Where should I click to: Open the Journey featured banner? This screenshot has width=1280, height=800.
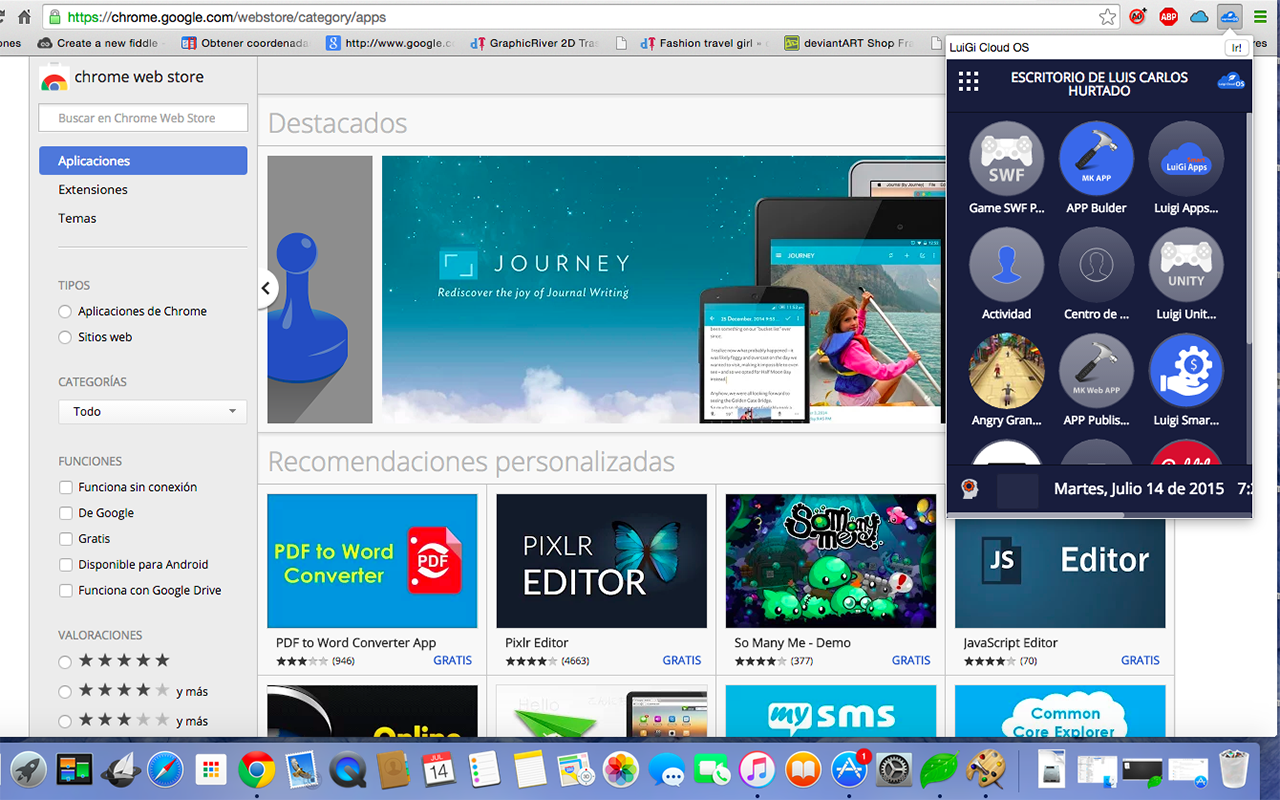tap(663, 289)
